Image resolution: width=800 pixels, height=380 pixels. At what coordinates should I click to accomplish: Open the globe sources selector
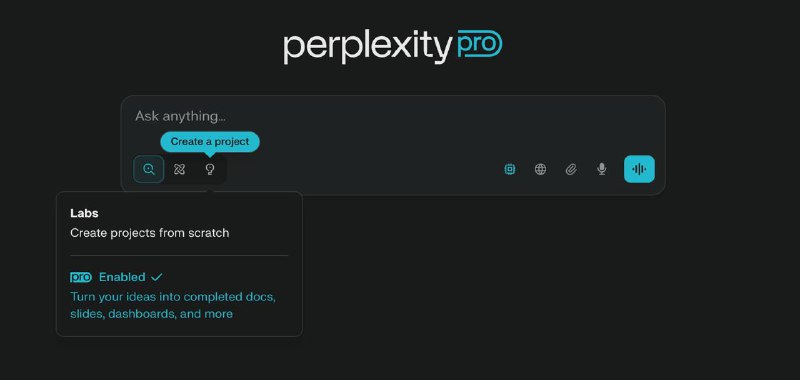click(x=540, y=169)
